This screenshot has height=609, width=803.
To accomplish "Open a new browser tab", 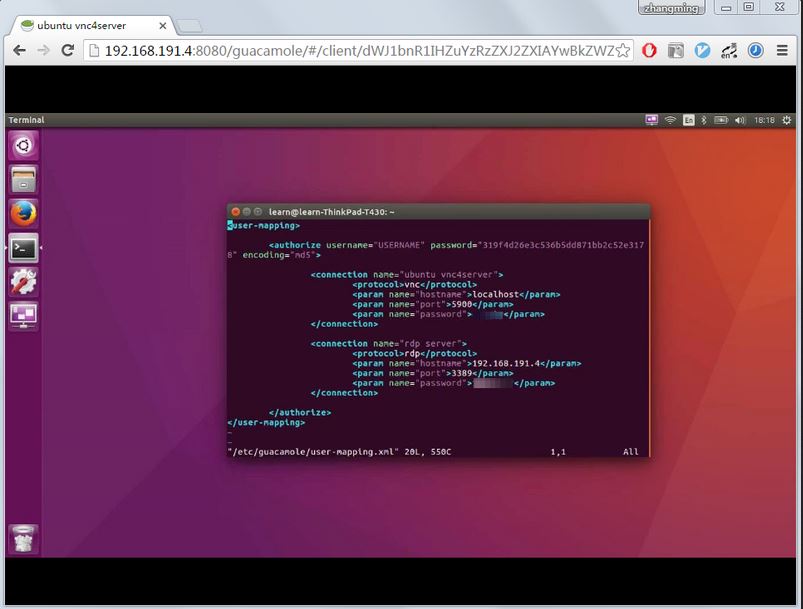I will (189, 25).
